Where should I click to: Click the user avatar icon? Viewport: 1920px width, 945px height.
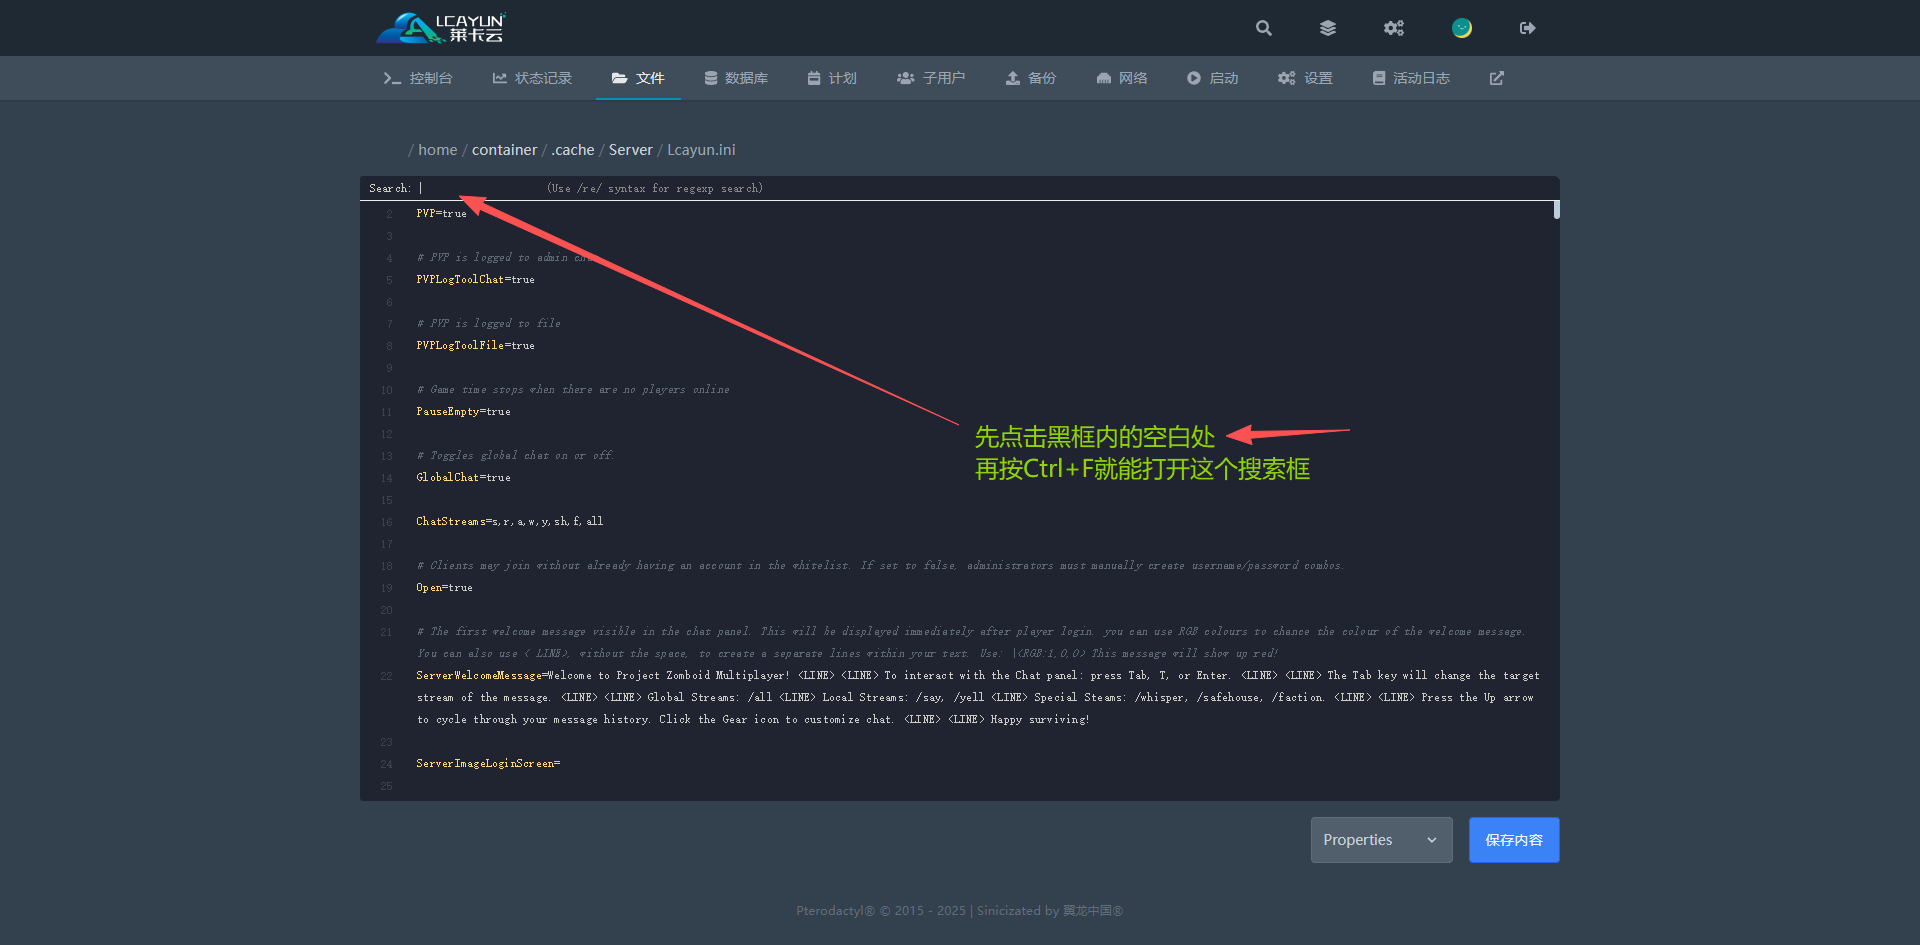1462,28
